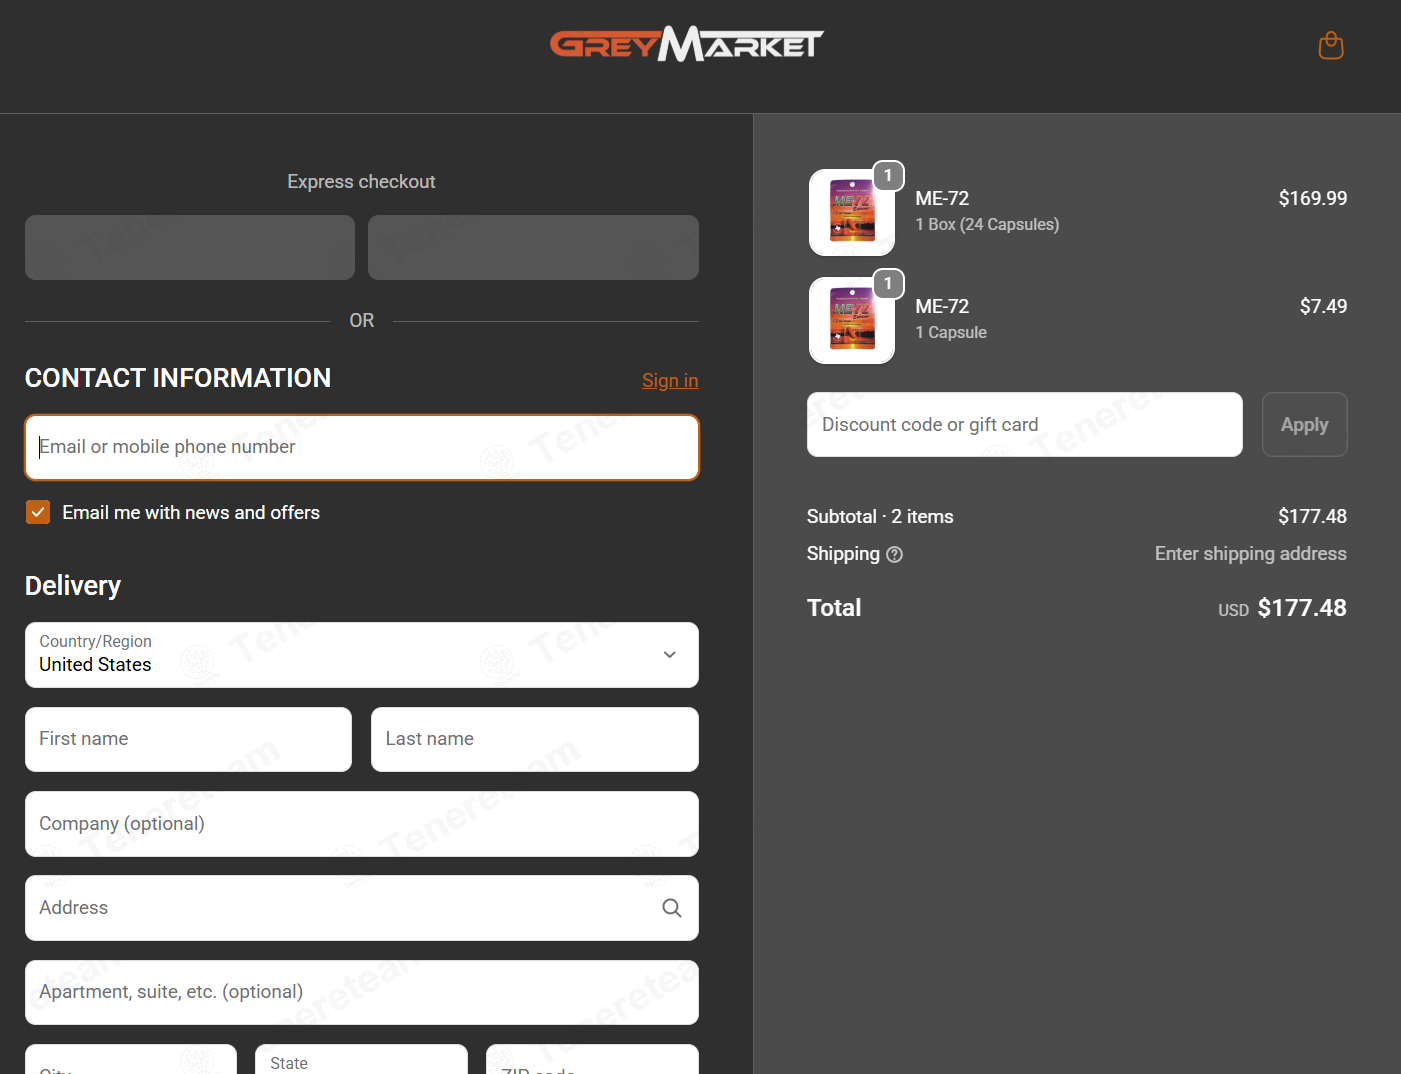The image size is (1401, 1074).
Task: Click the address search magnifier icon
Action: (672, 908)
